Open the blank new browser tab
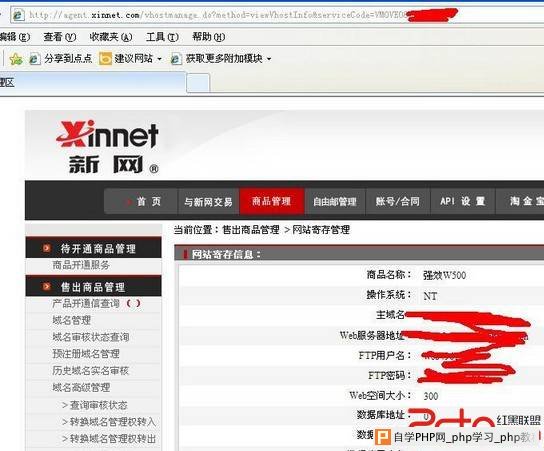The image size is (544, 451). 198,83
